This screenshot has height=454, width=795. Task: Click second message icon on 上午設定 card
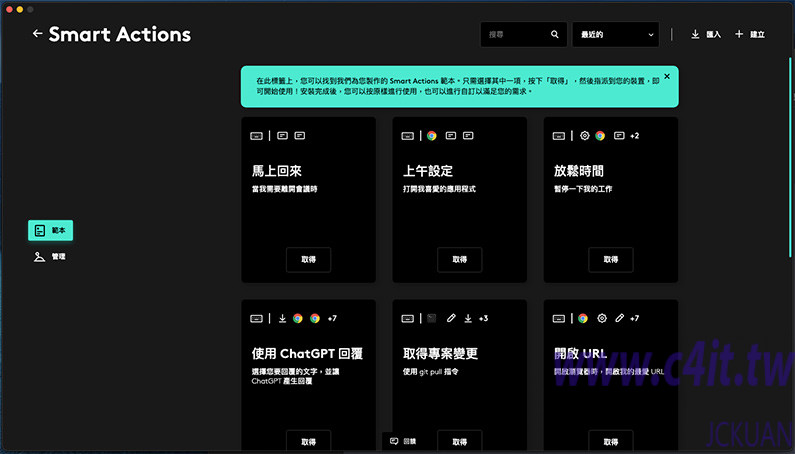tap(468, 135)
